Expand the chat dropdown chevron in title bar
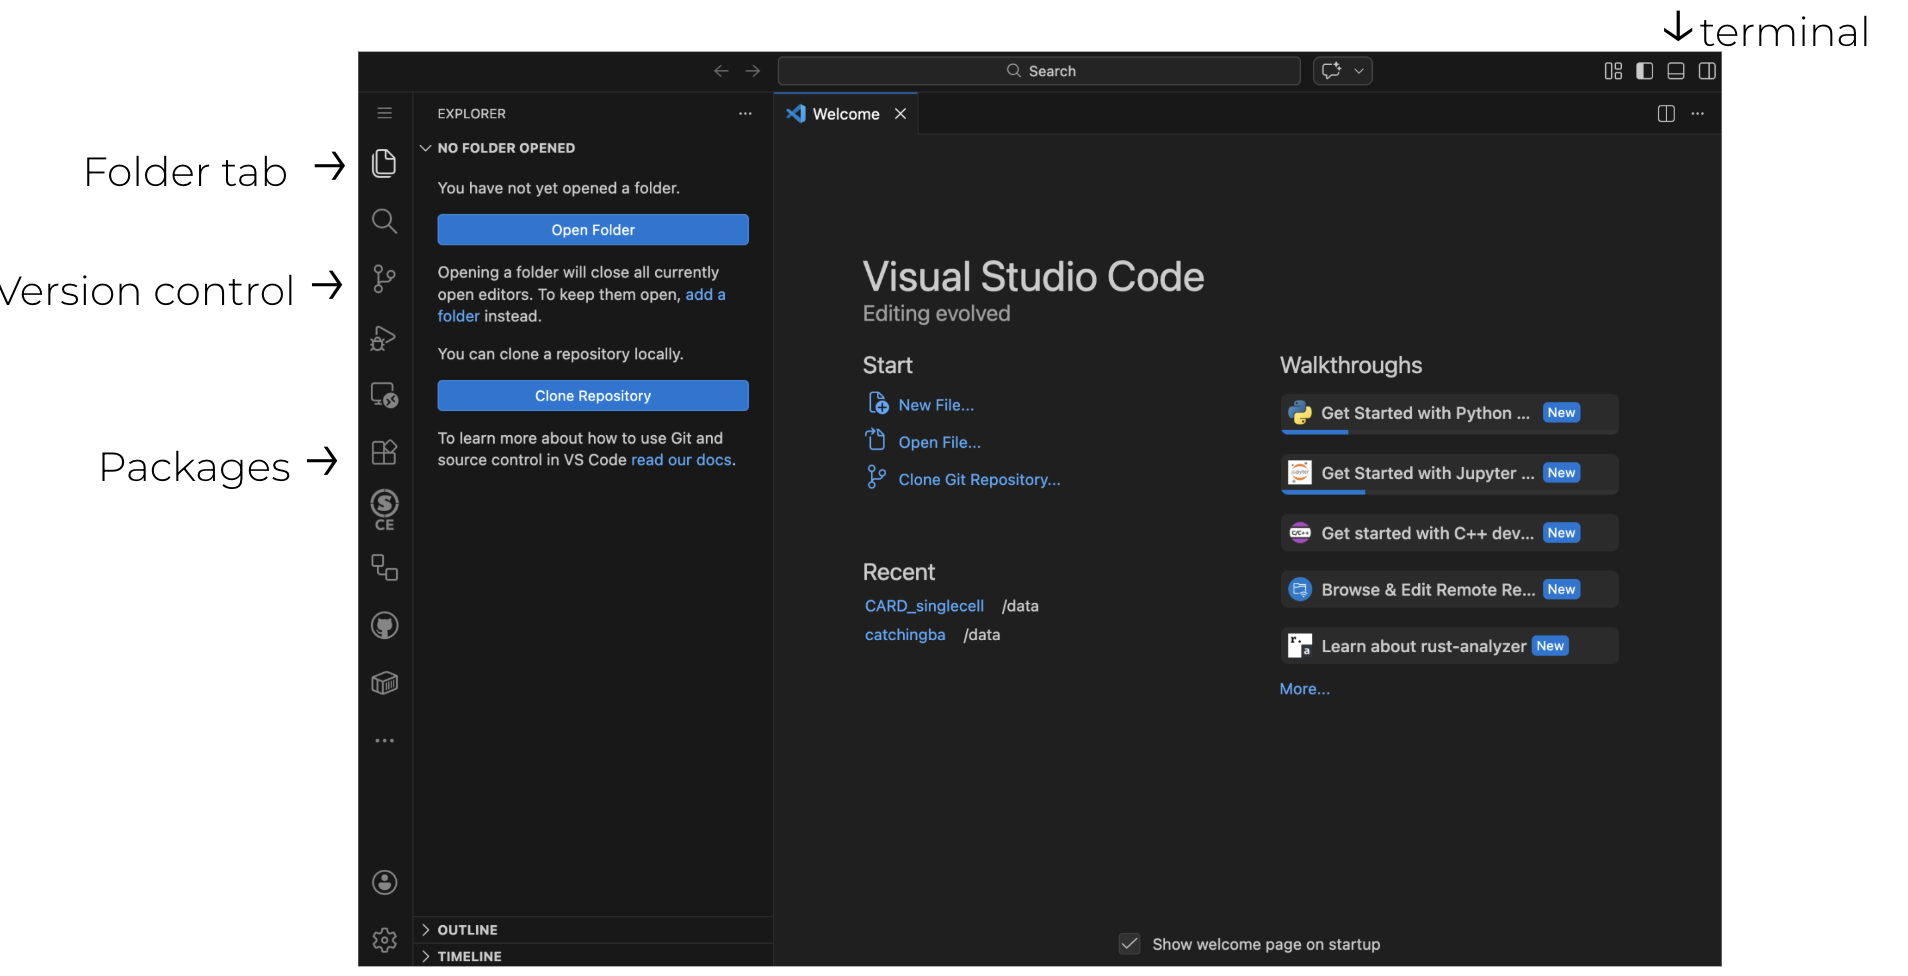 point(1359,71)
